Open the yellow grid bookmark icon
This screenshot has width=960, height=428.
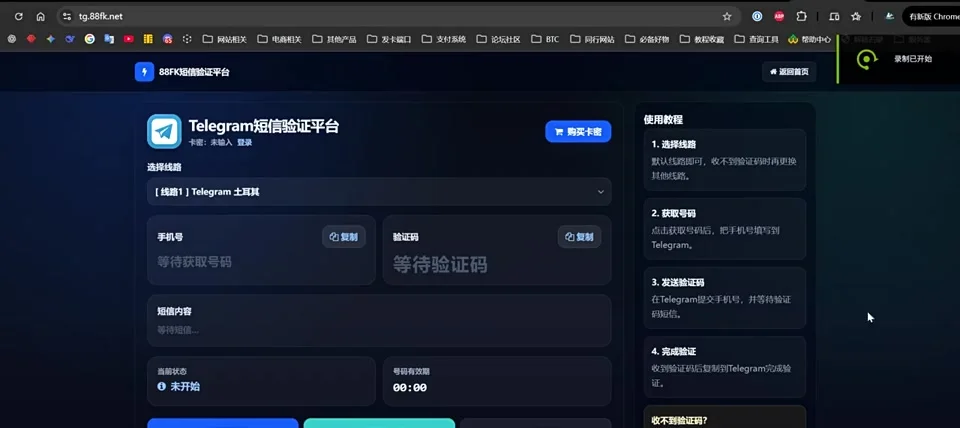pyautogui.click(x=148, y=39)
